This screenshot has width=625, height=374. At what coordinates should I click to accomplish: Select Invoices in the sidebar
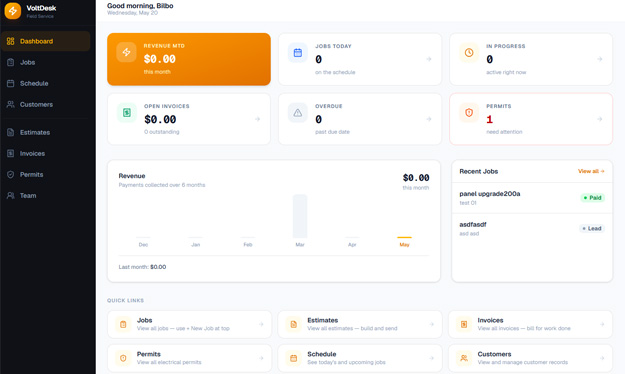click(x=45, y=154)
